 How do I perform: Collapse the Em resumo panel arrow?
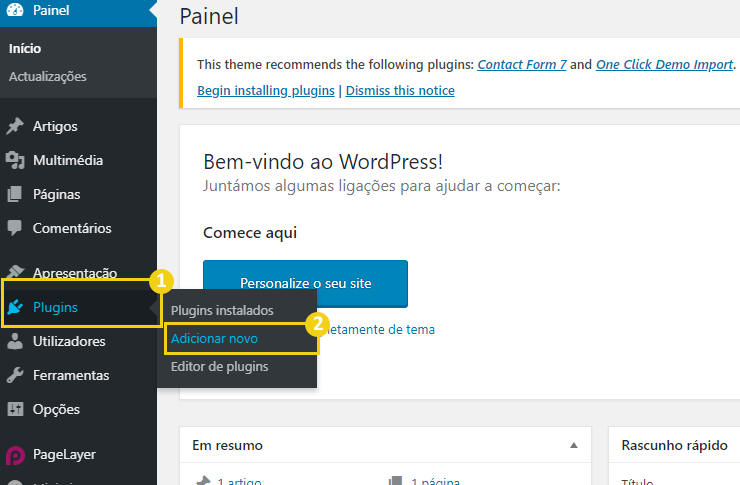573,445
